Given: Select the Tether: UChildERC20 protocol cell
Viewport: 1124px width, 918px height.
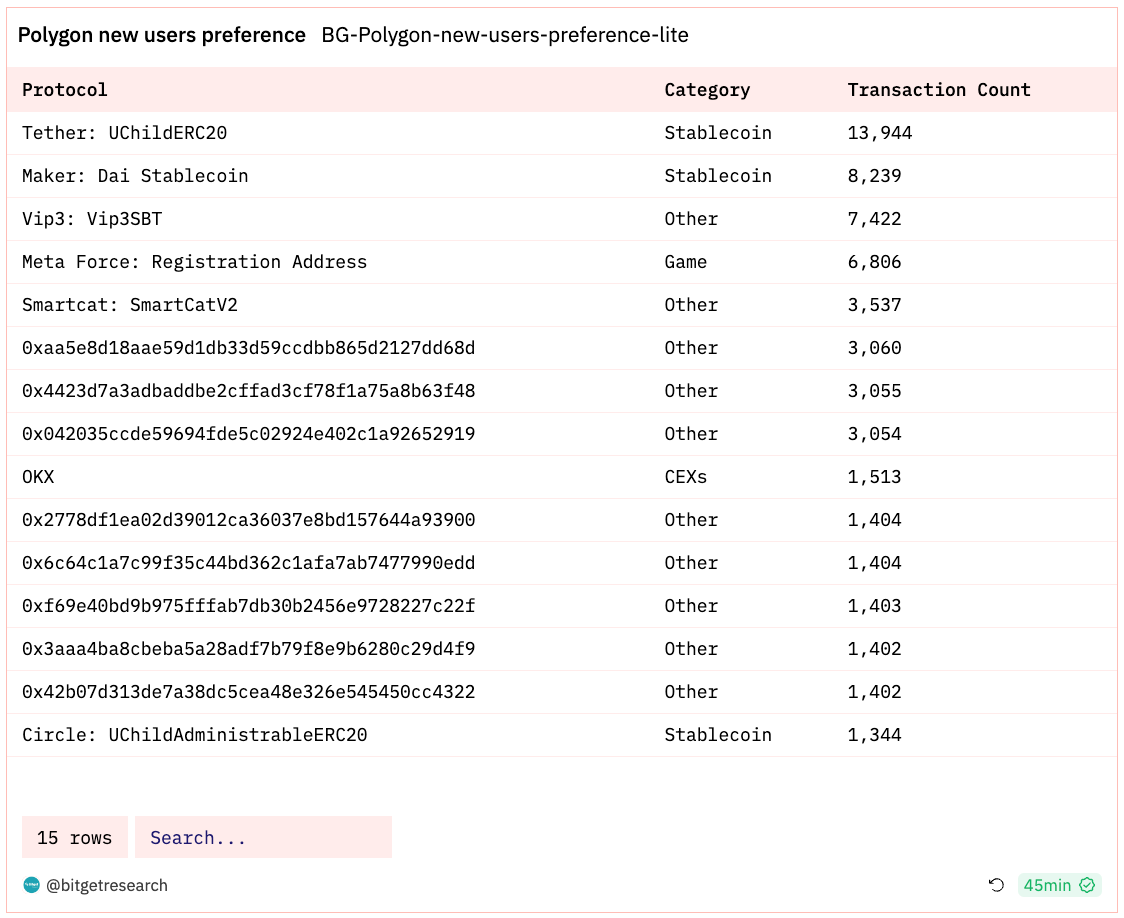Looking at the screenshot, I should pos(118,133).
